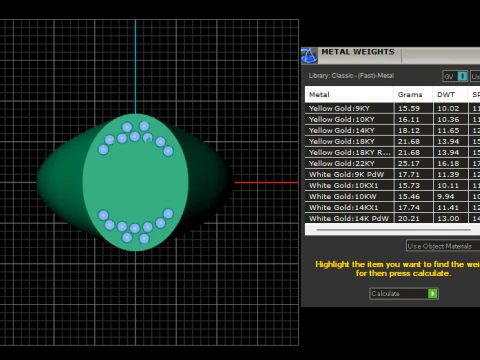480x360 pixels.
Task: Click the 11.39 DWT cell
Action: 451,174
